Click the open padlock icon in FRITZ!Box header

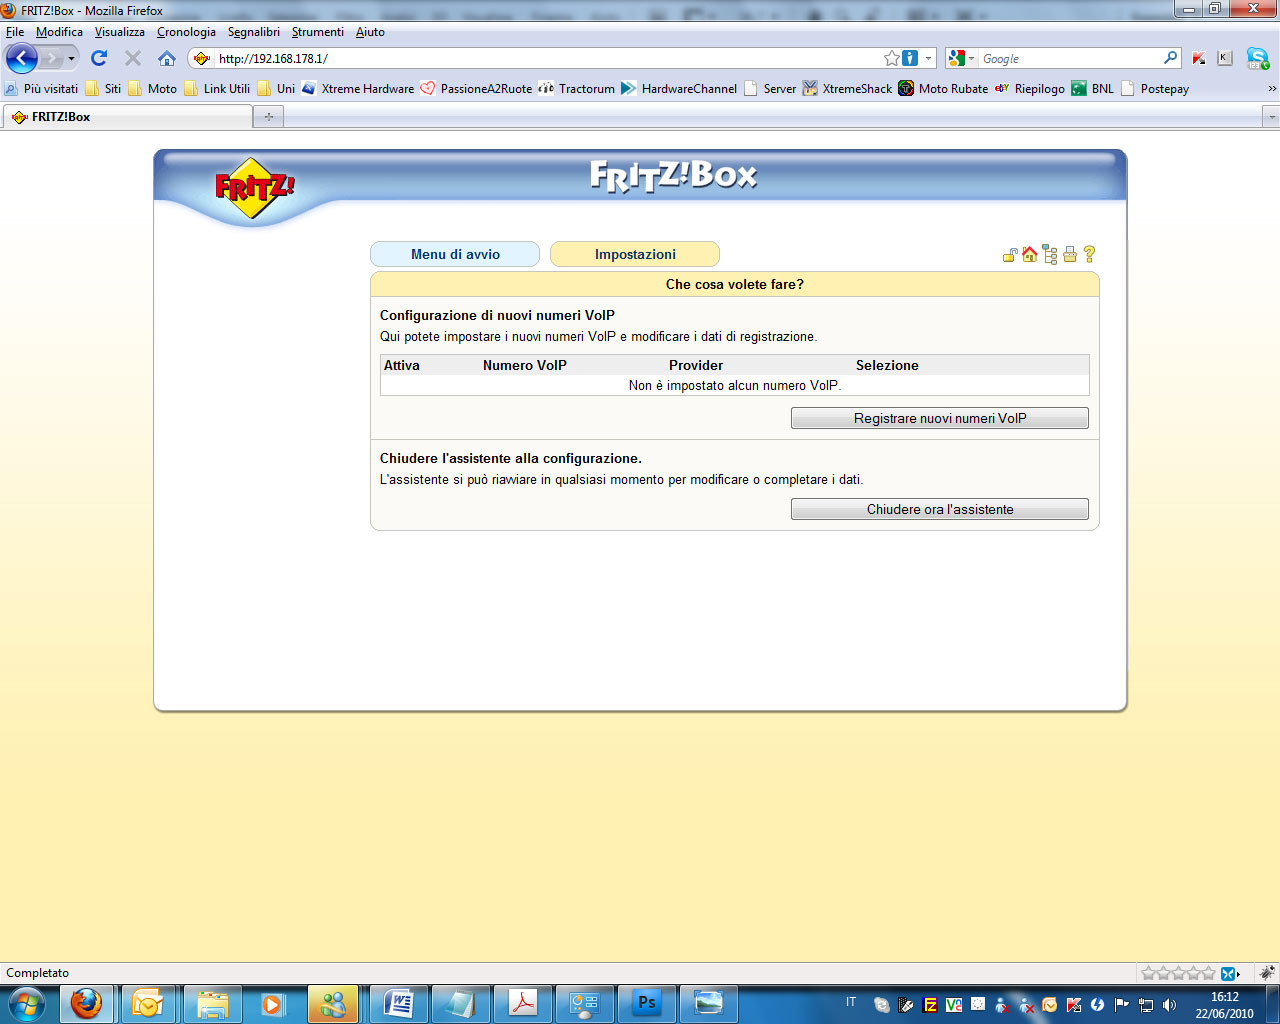coord(1010,255)
